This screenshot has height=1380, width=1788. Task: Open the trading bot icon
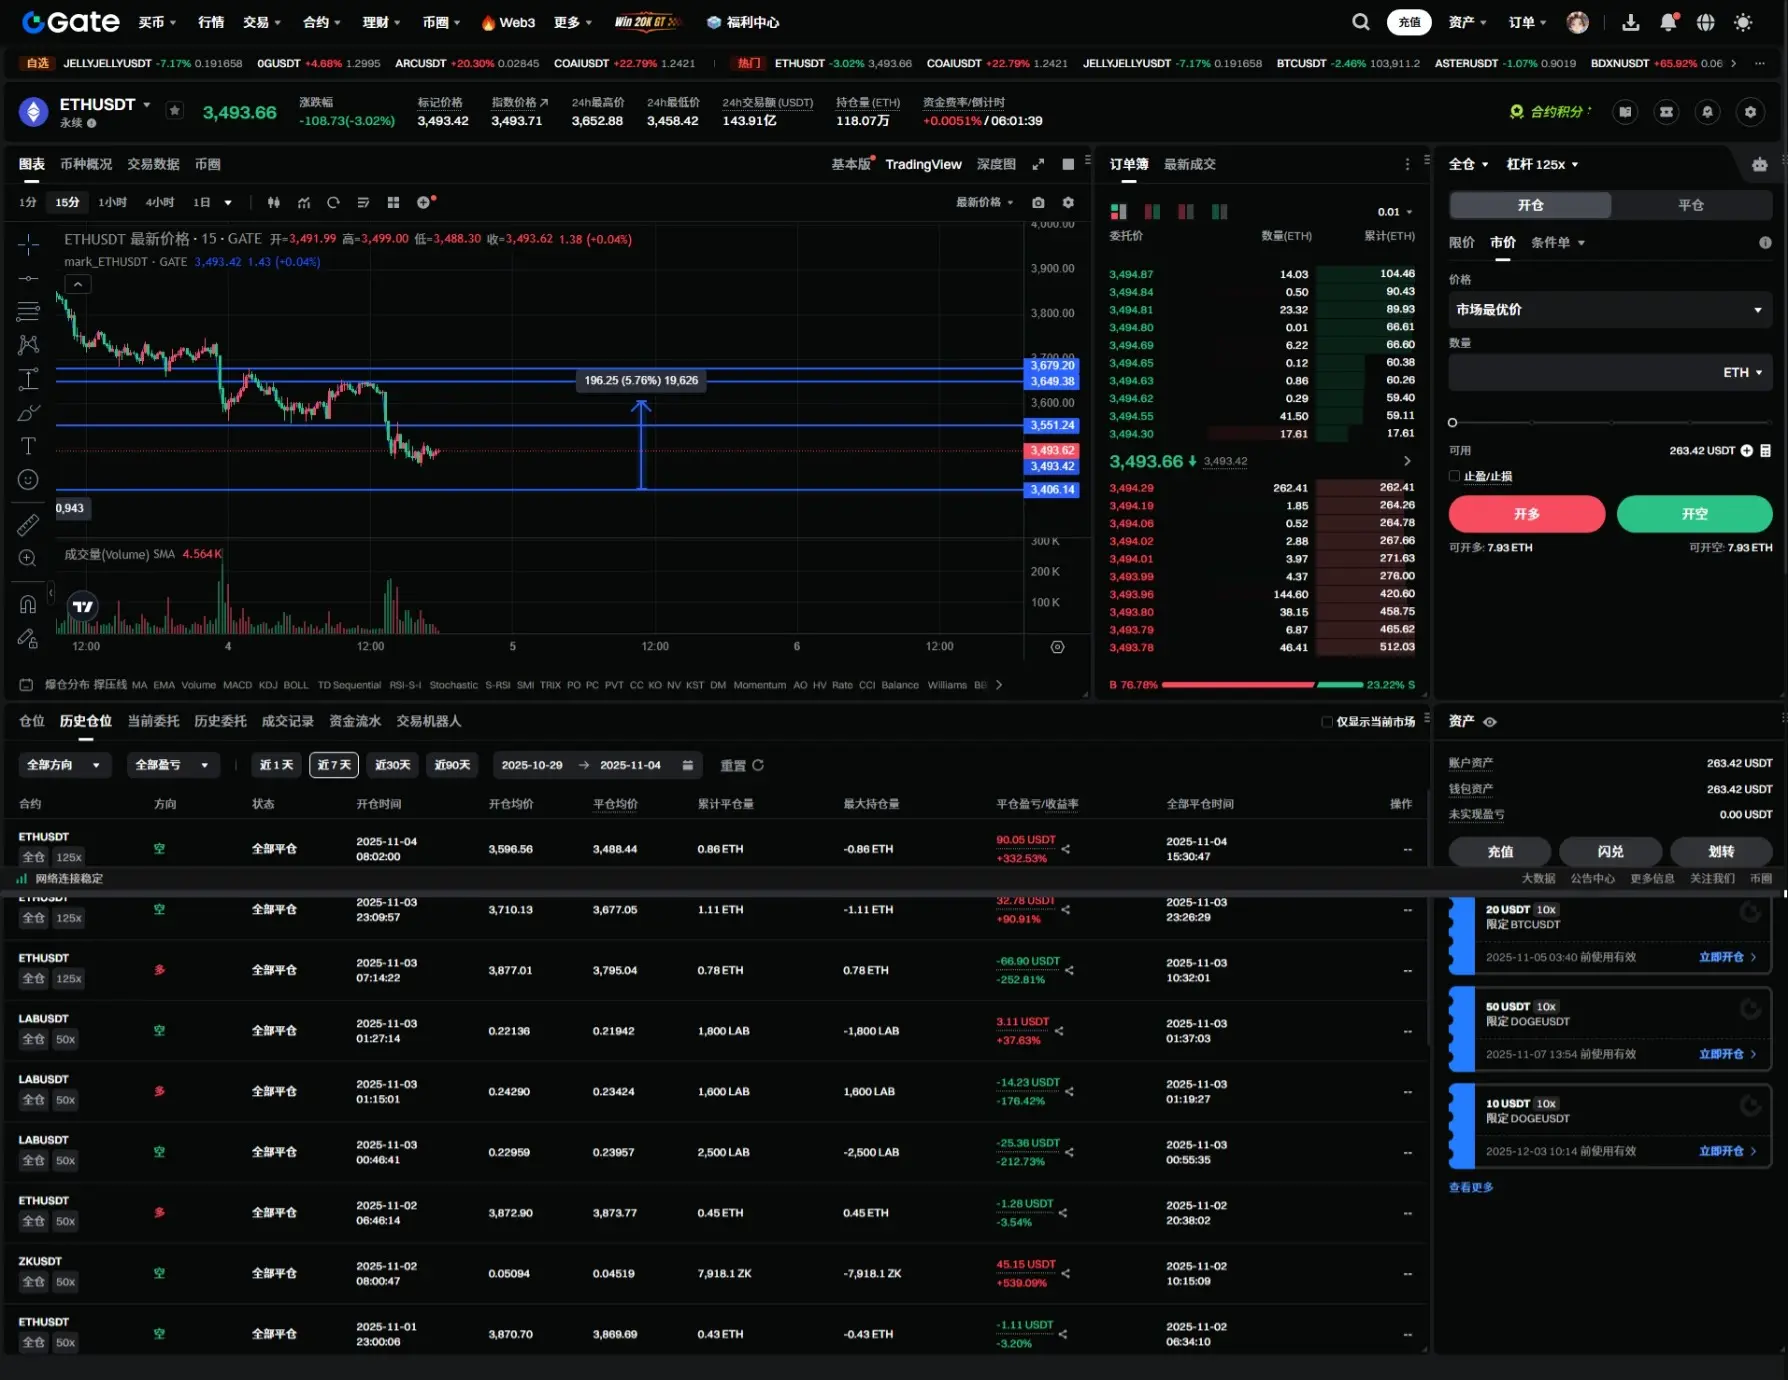click(1760, 164)
